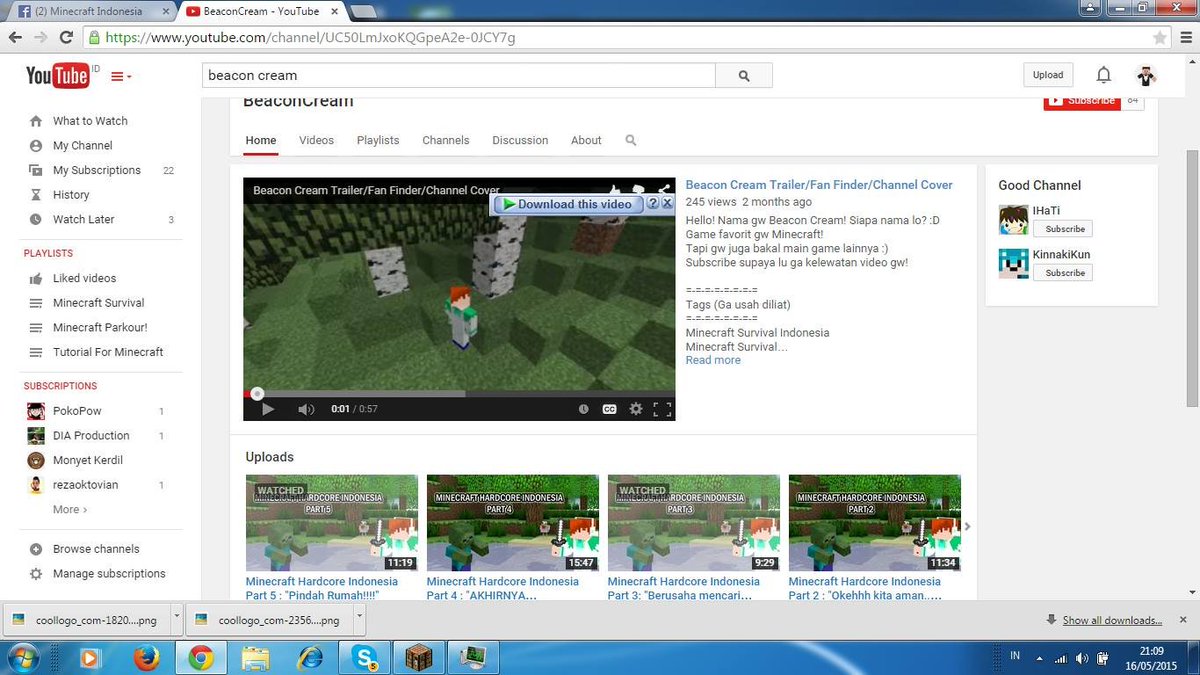The width and height of the screenshot is (1200, 675).
Task: Open Beacon Cream Trailer title link
Action: (819, 185)
